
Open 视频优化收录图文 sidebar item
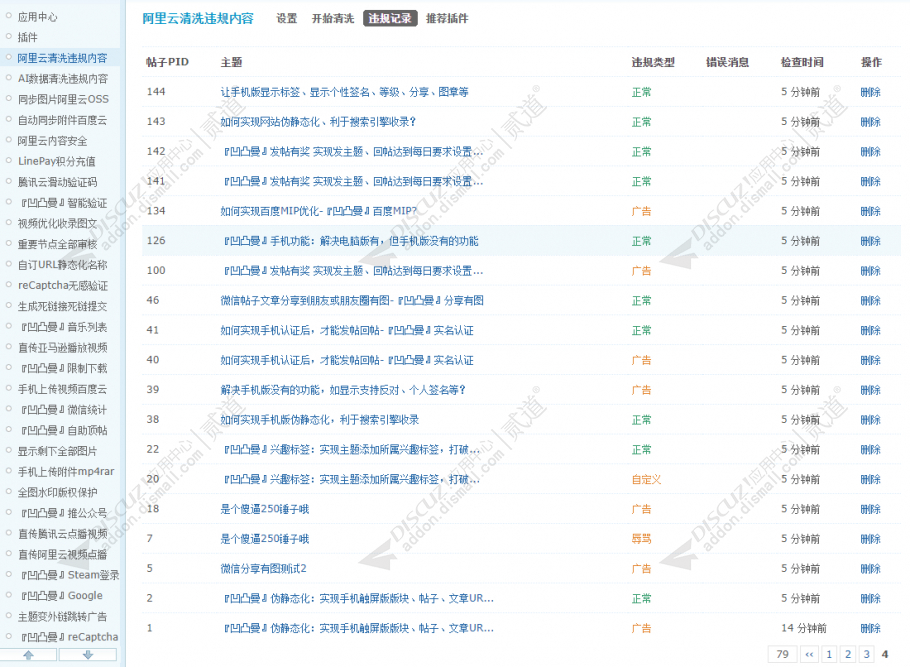57,223
